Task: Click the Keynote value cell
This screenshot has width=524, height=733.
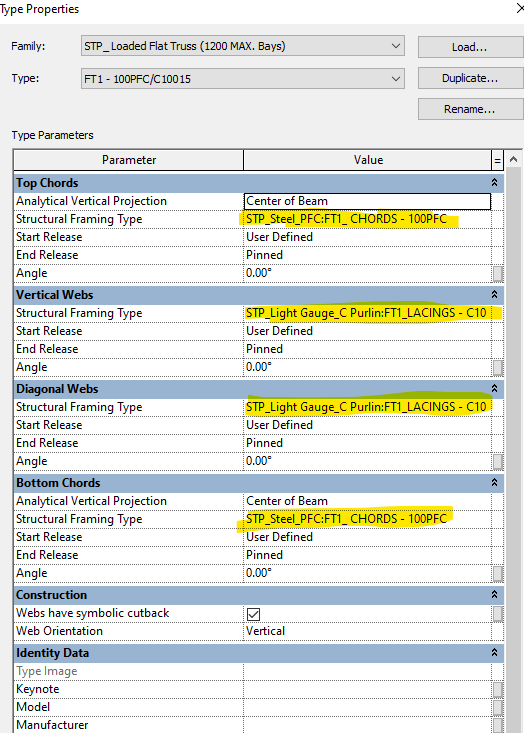Action: tap(367, 689)
